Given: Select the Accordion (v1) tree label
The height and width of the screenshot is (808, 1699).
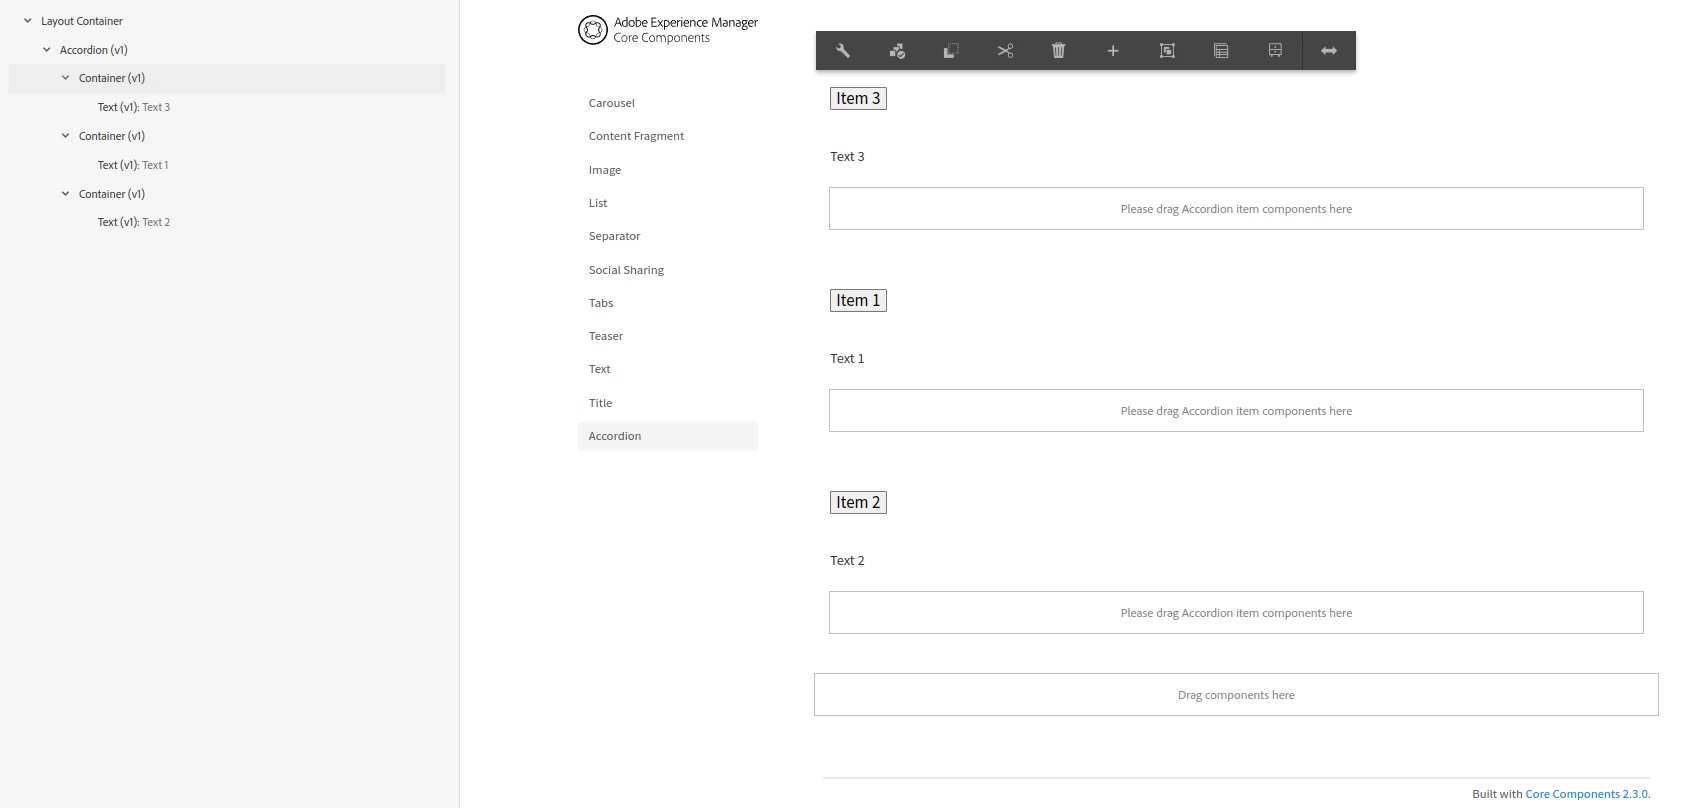Looking at the screenshot, I should point(94,50).
